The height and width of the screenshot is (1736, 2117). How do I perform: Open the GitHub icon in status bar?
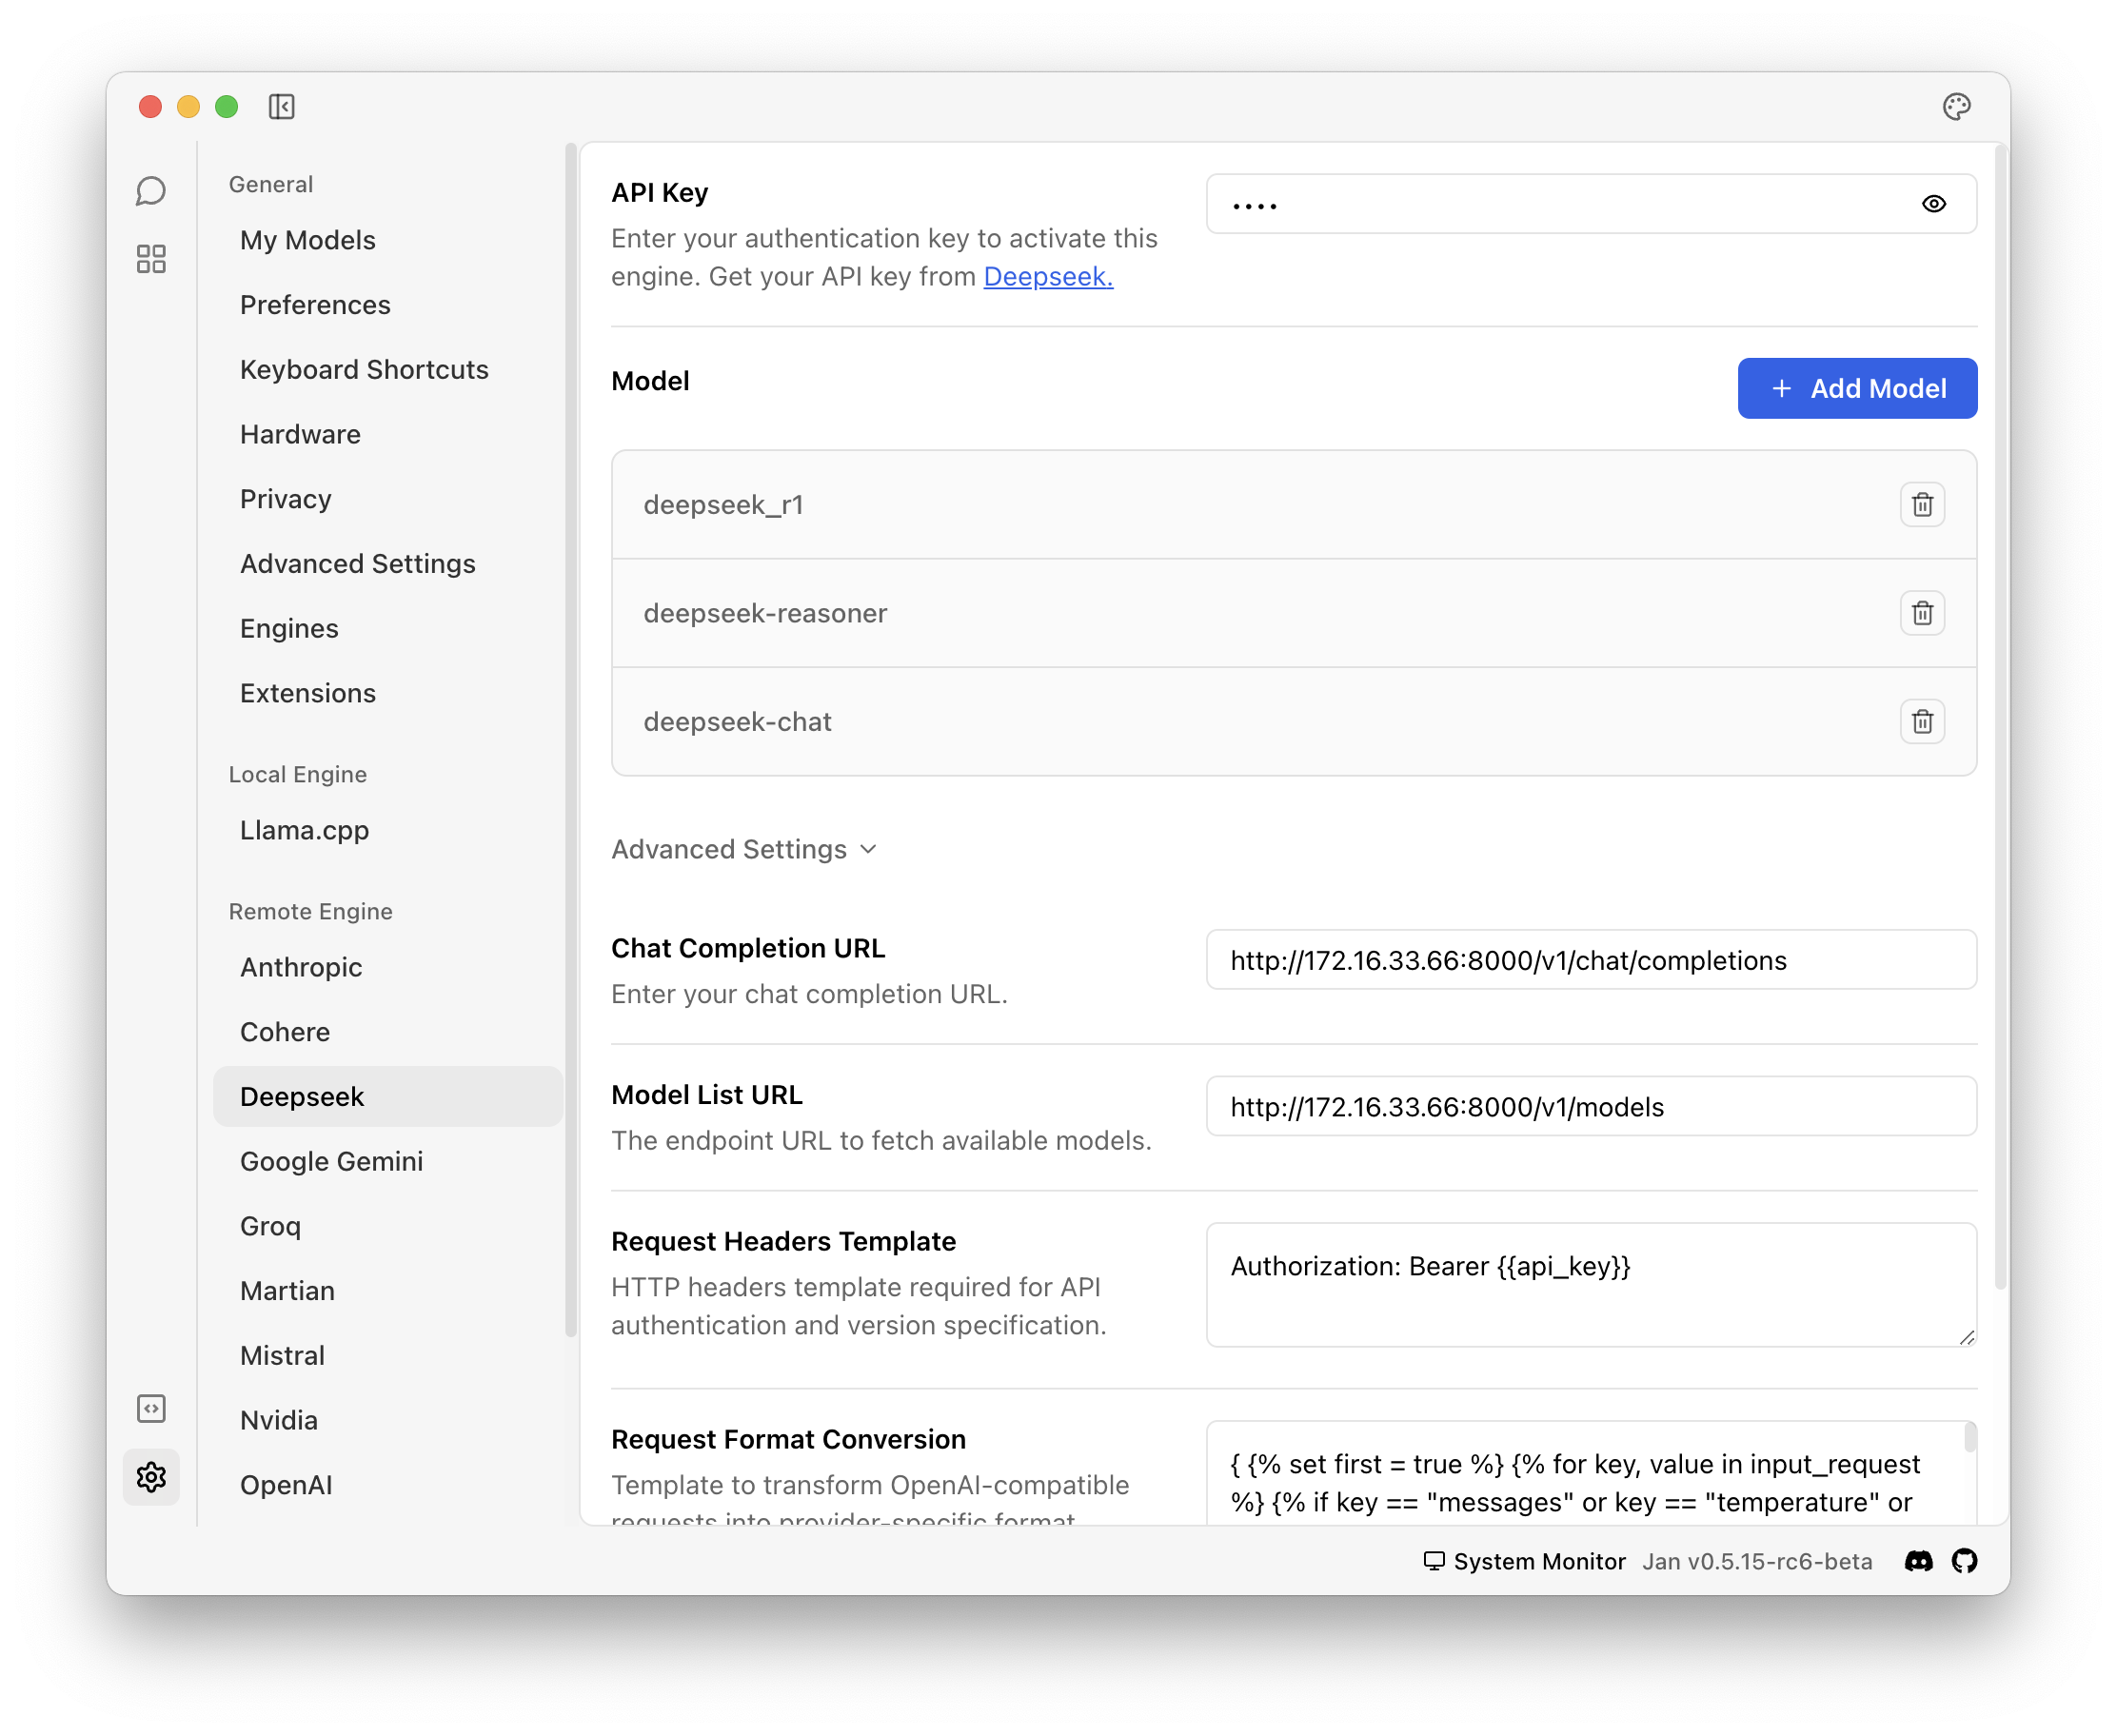tap(1964, 1561)
